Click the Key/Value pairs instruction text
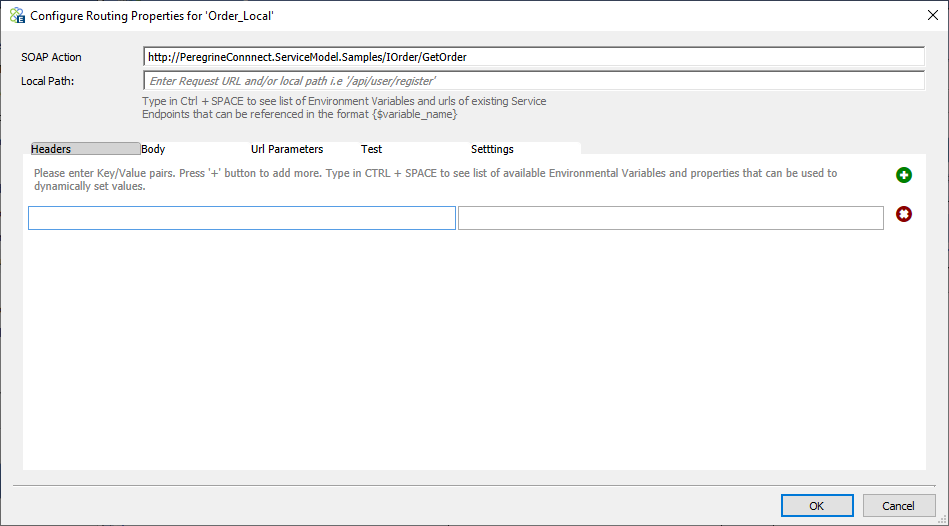Viewport: 949px width, 526px height. coord(435,180)
